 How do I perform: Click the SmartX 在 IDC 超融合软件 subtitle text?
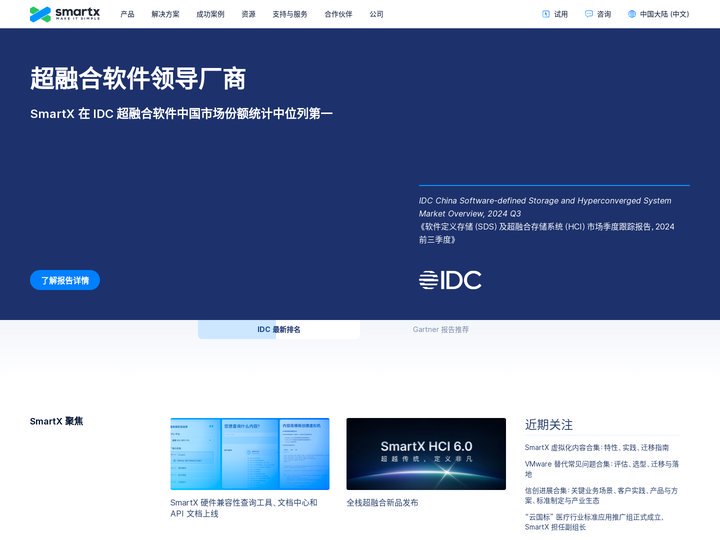181,113
